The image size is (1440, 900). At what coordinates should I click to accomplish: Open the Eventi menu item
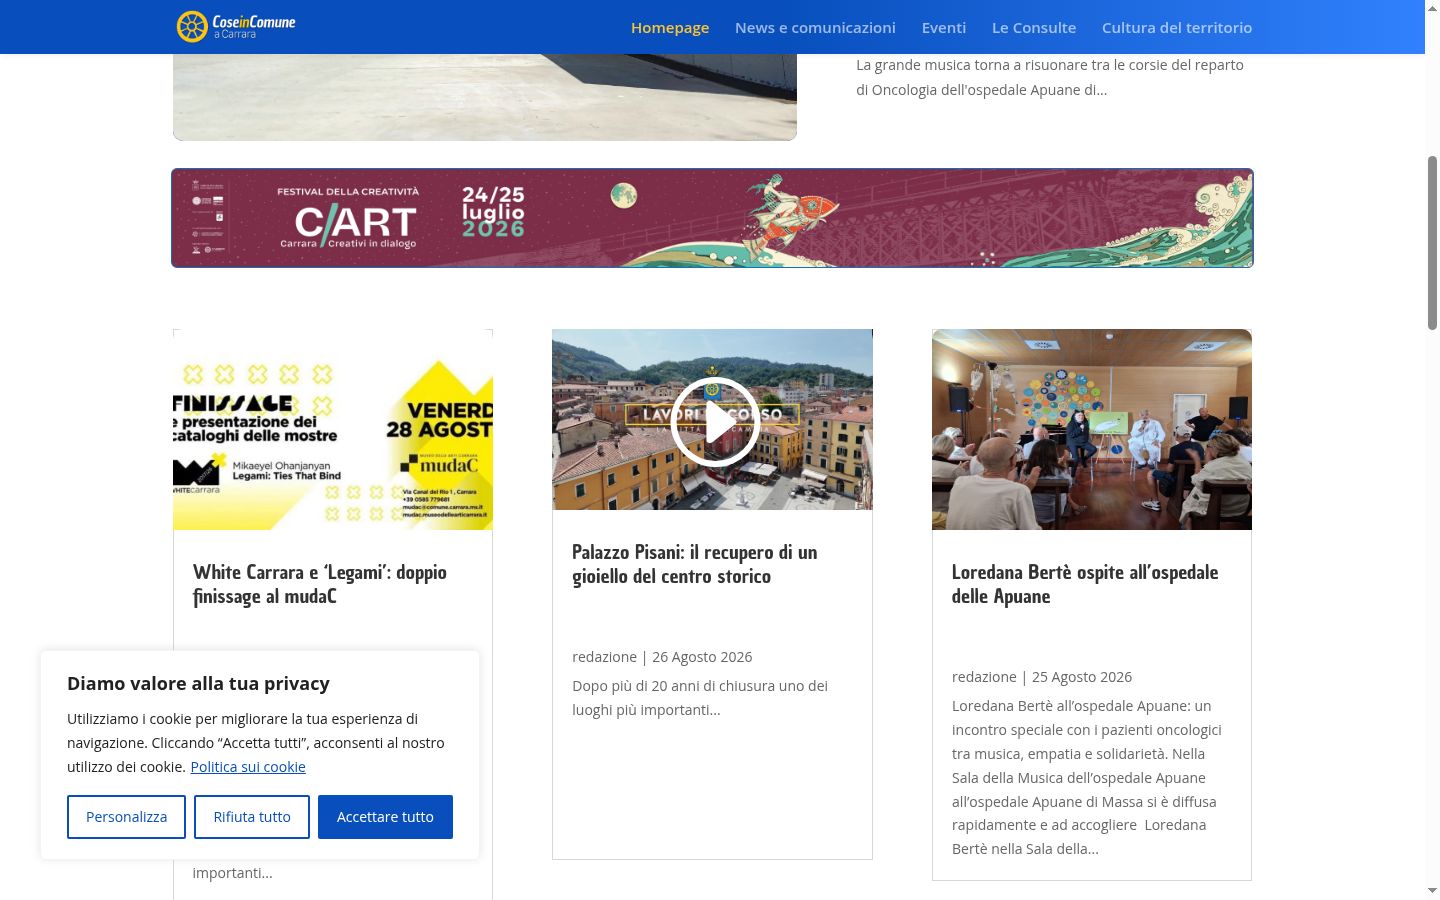tap(944, 27)
